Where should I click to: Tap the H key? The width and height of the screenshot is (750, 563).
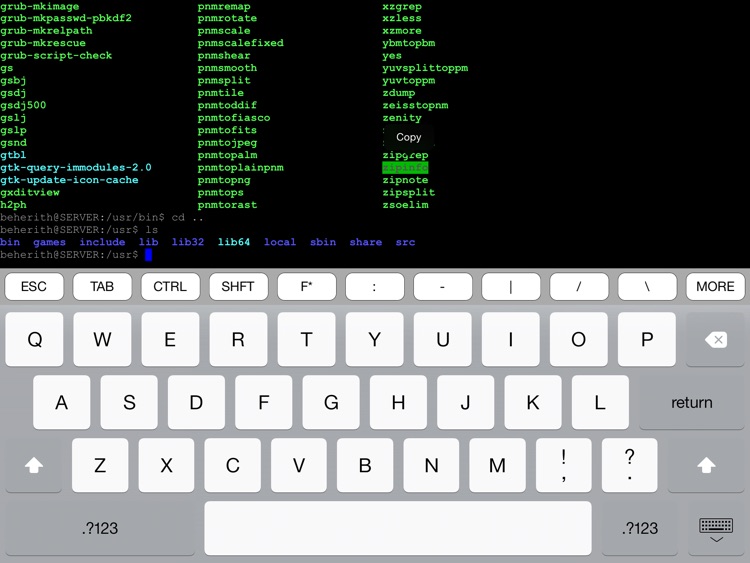(x=398, y=402)
